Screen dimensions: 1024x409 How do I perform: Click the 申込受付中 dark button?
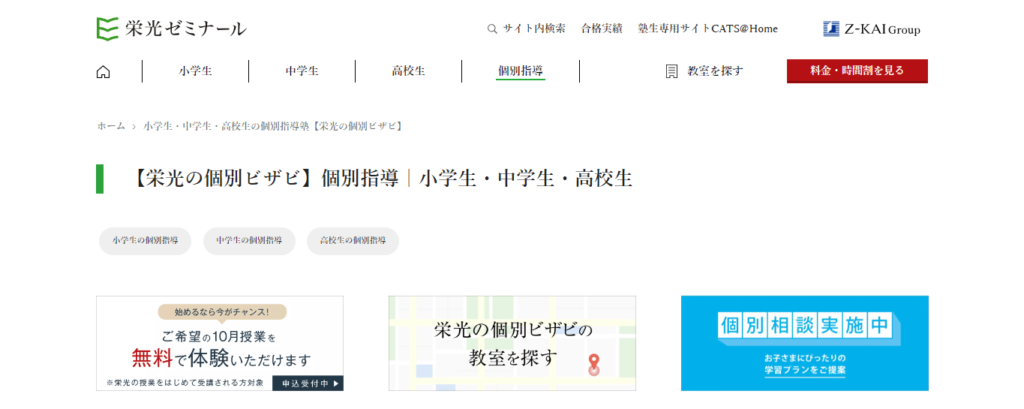(x=308, y=384)
